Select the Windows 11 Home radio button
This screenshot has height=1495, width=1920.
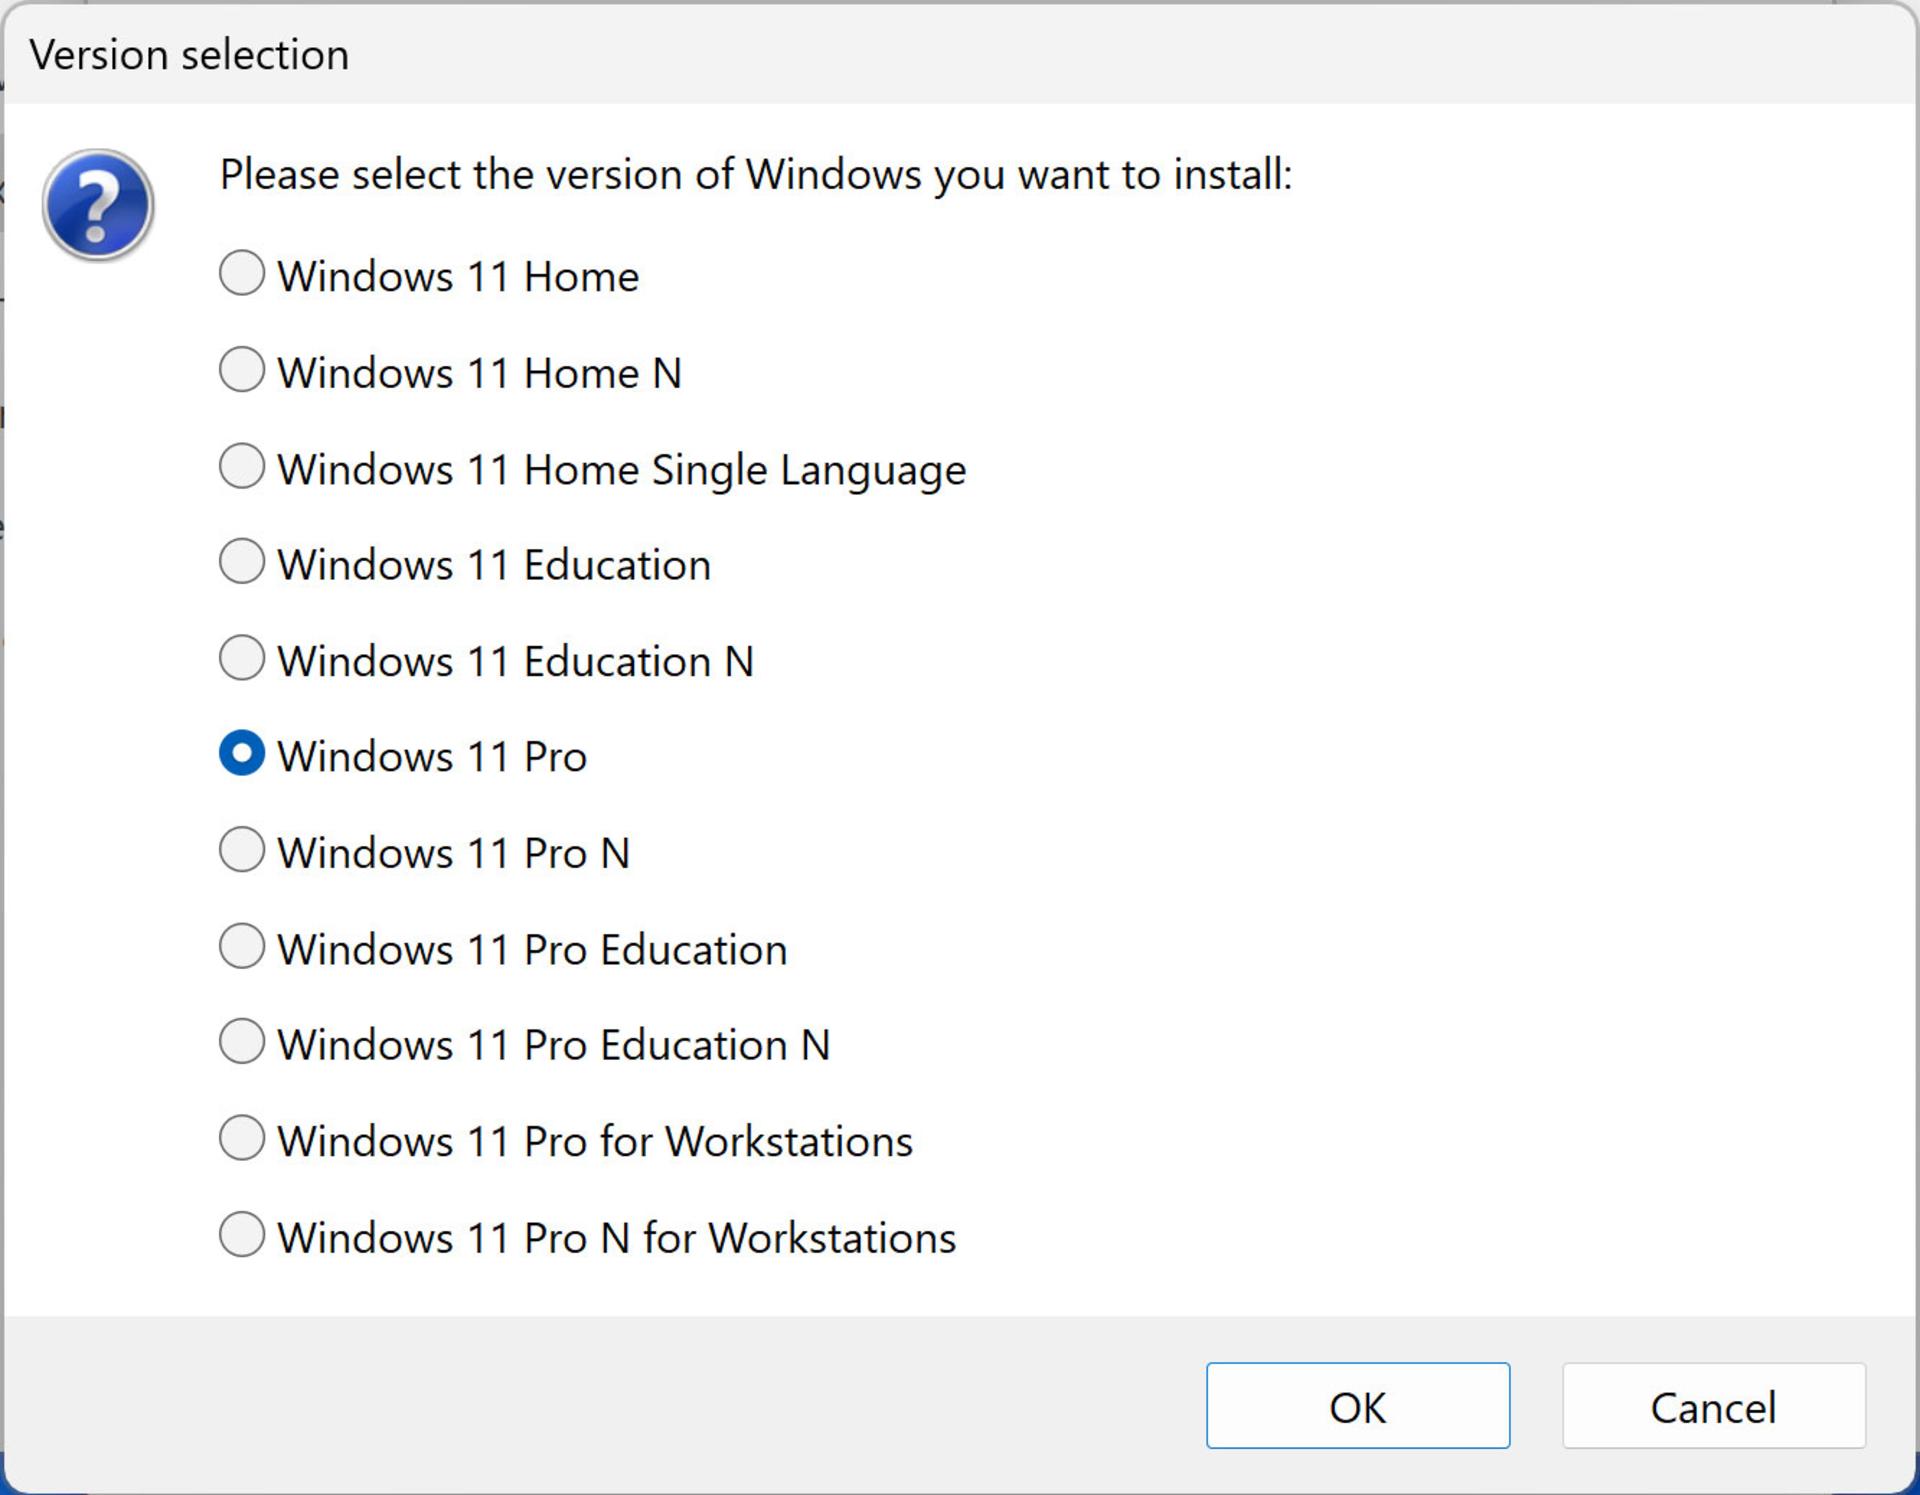(x=242, y=273)
